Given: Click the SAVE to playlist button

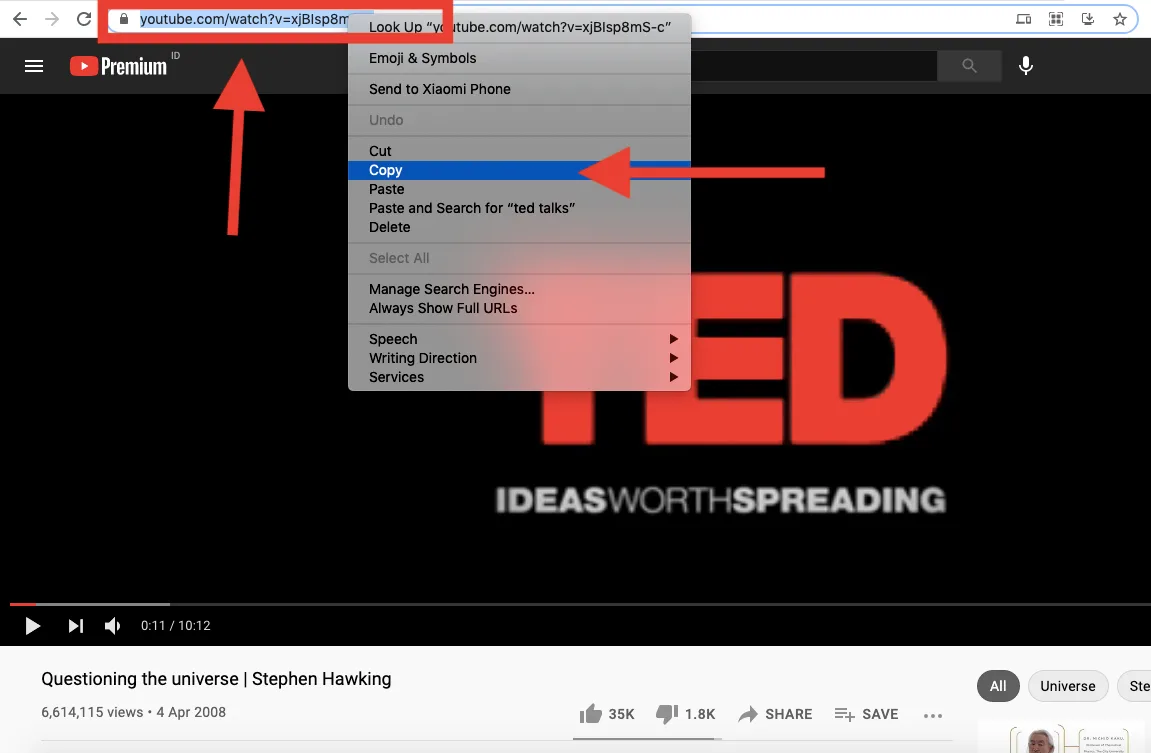Looking at the screenshot, I should (866, 714).
